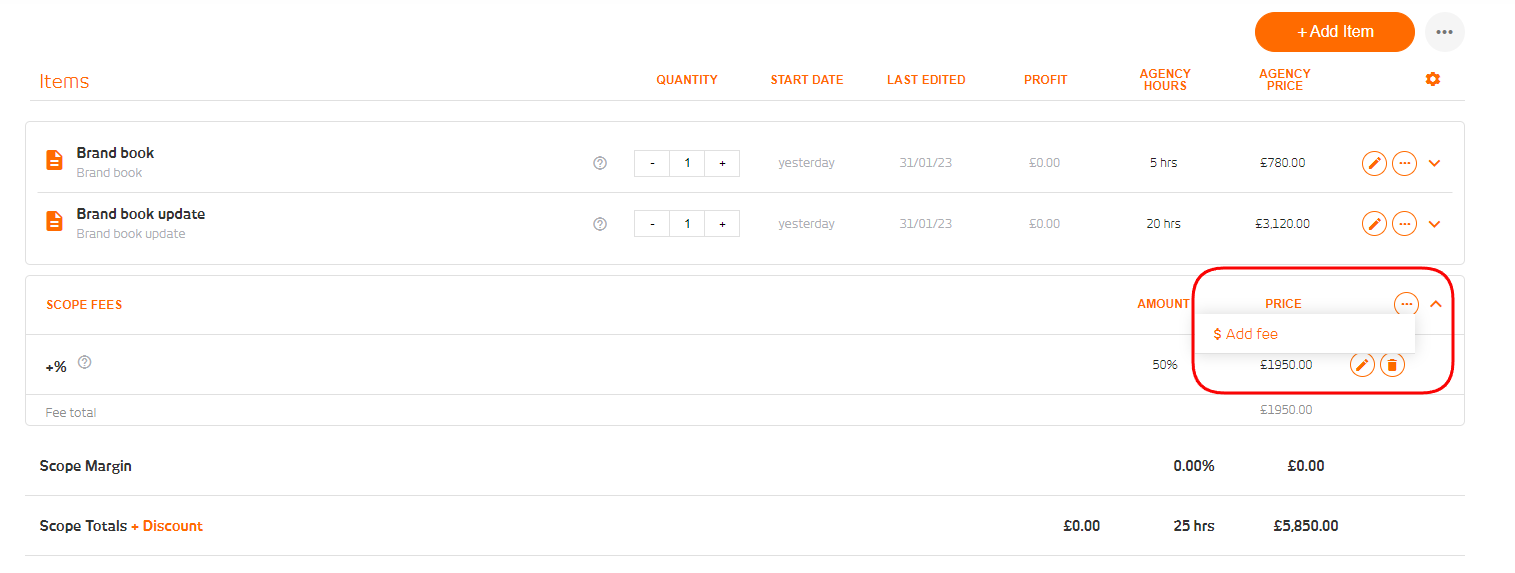Sort by Last Edited column header

[926, 80]
